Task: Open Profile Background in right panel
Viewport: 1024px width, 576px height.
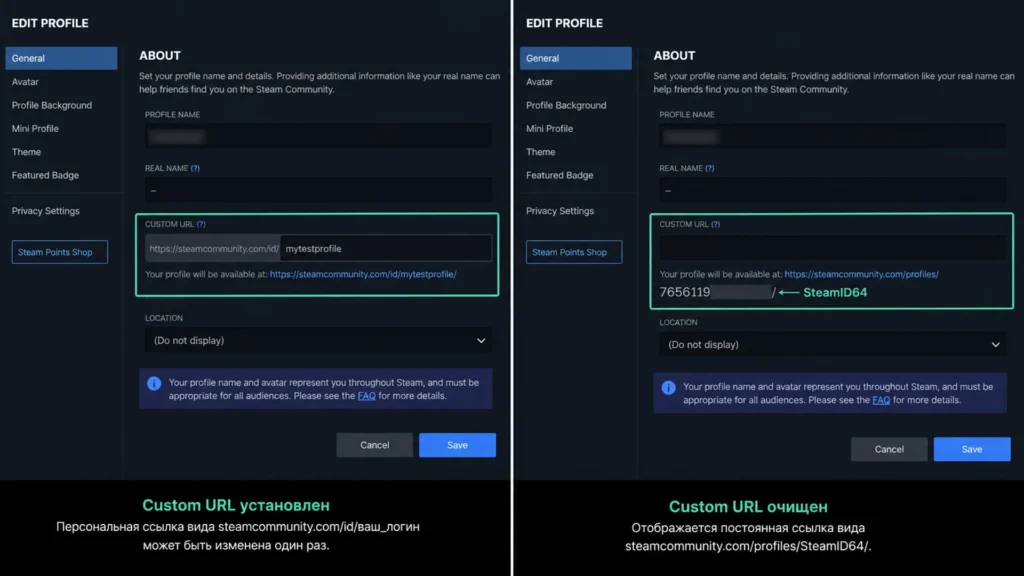Action: 566,105
